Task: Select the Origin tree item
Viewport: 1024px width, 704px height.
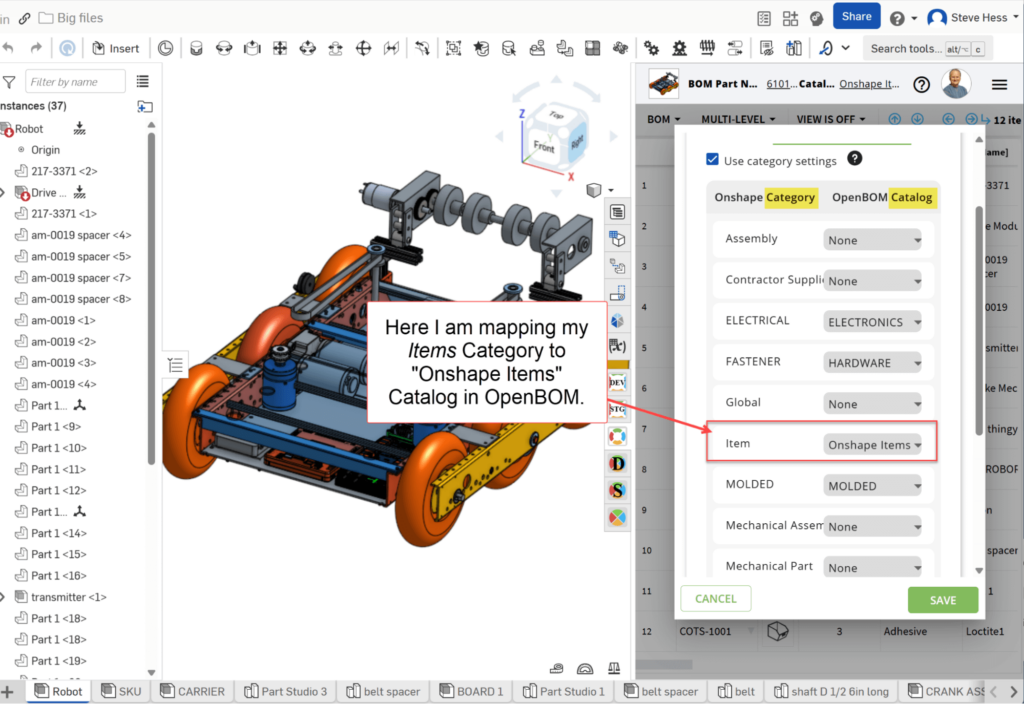Action: [45, 150]
